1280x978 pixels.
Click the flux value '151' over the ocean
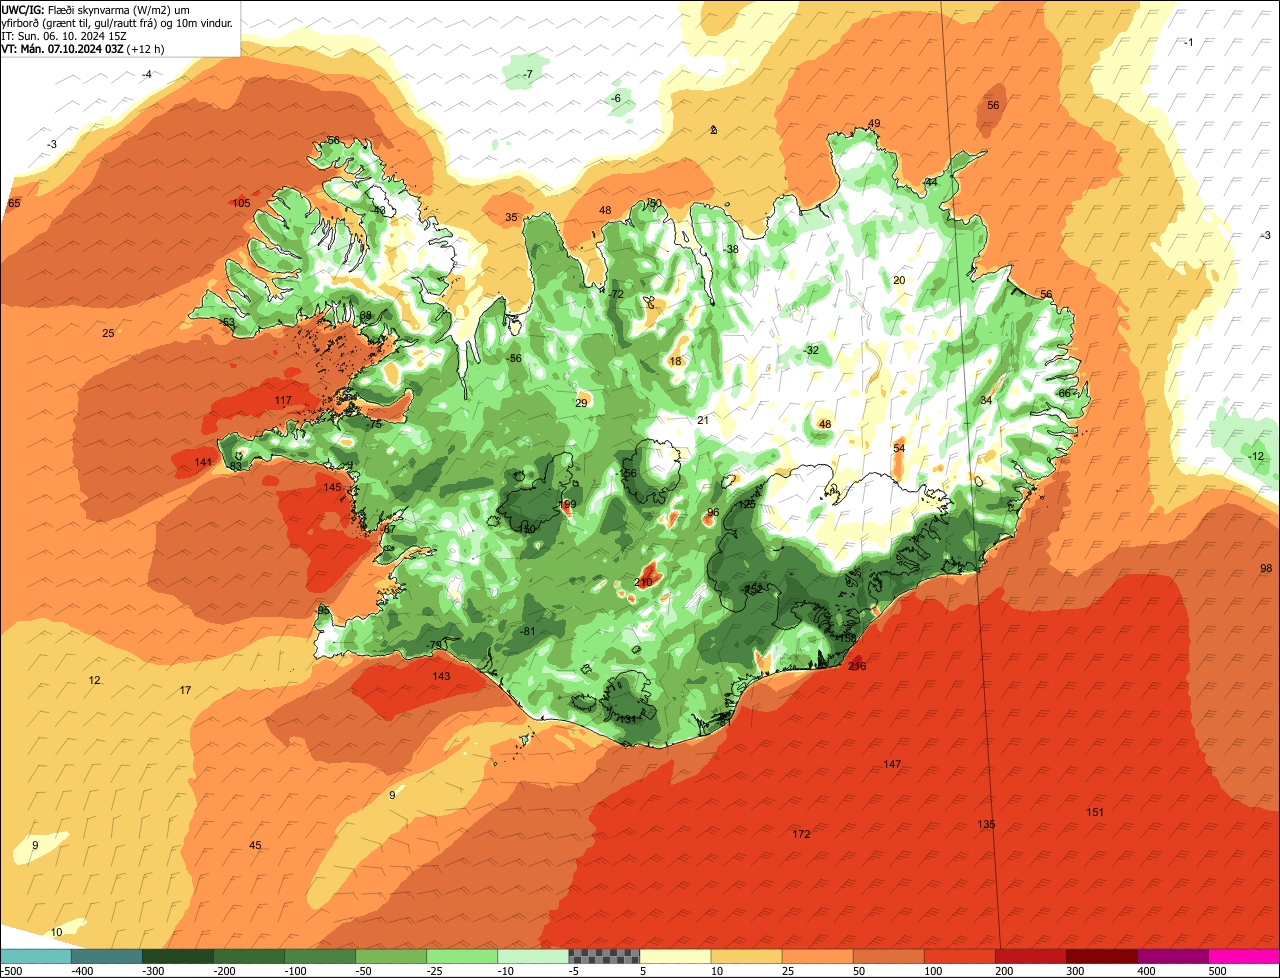click(x=1095, y=812)
